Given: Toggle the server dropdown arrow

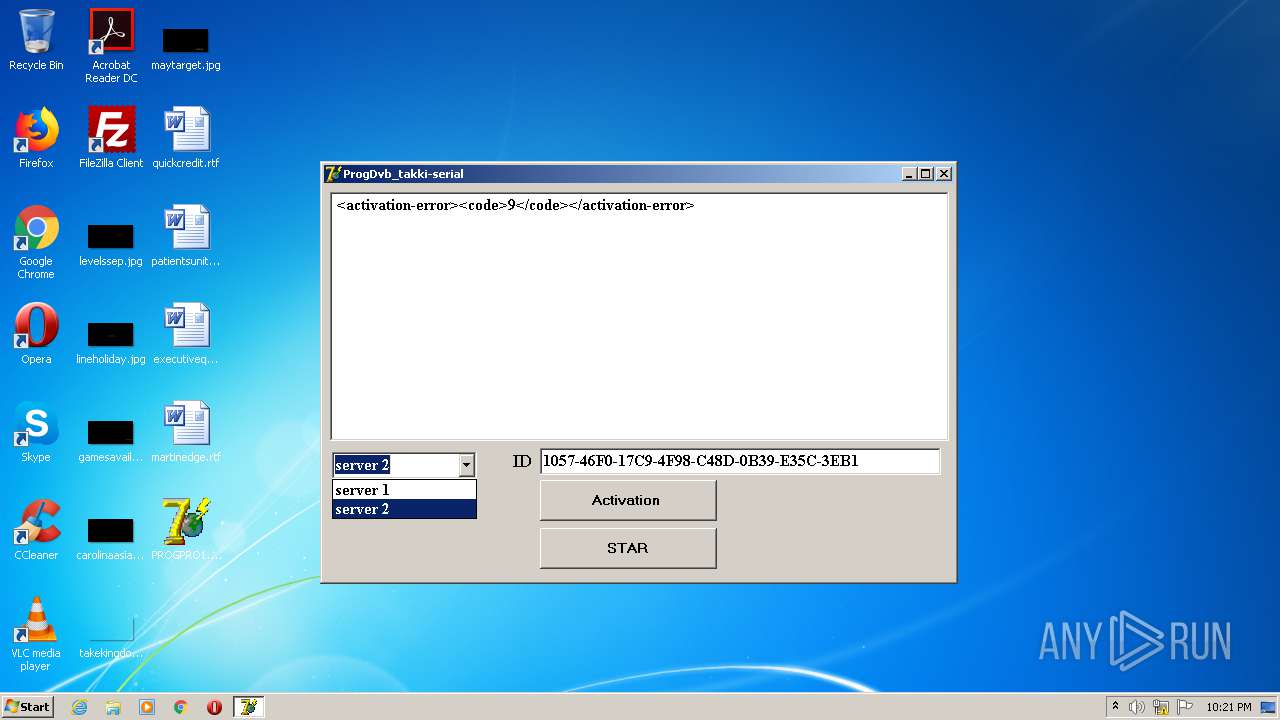Looking at the screenshot, I should [466, 465].
